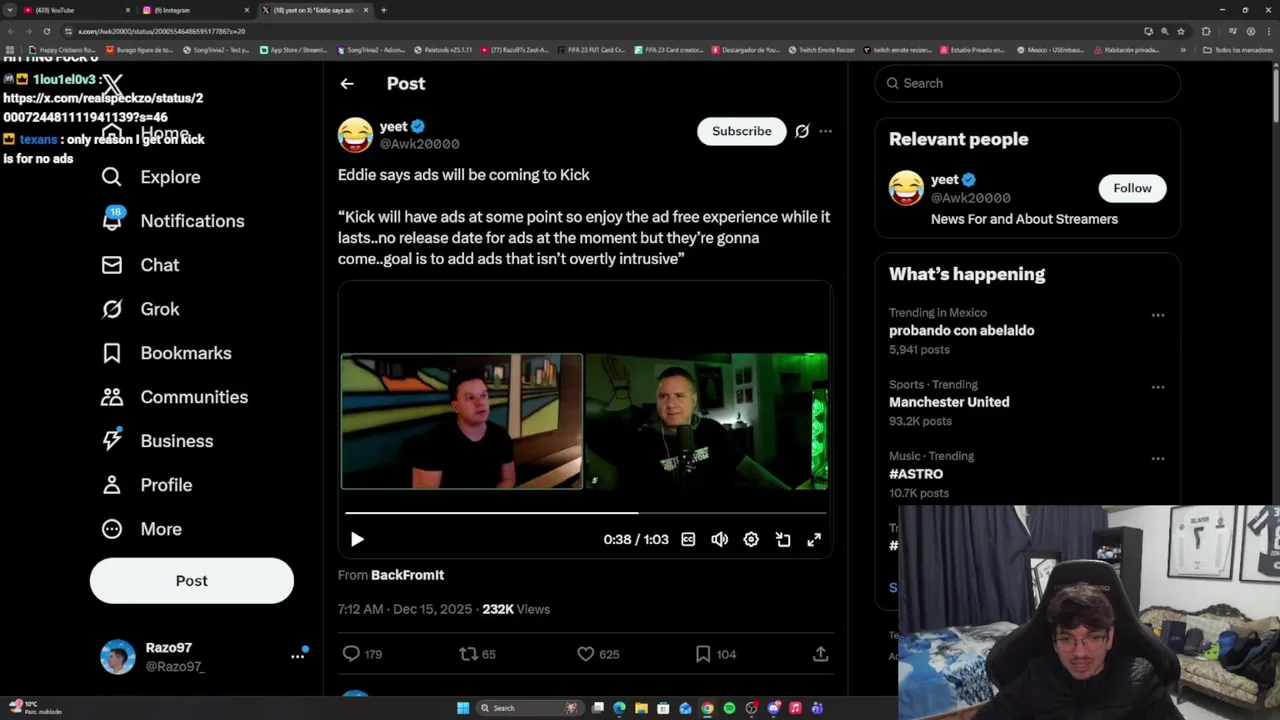
Task: Open Bookmarks in the sidebar
Action: (x=166, y=353)
